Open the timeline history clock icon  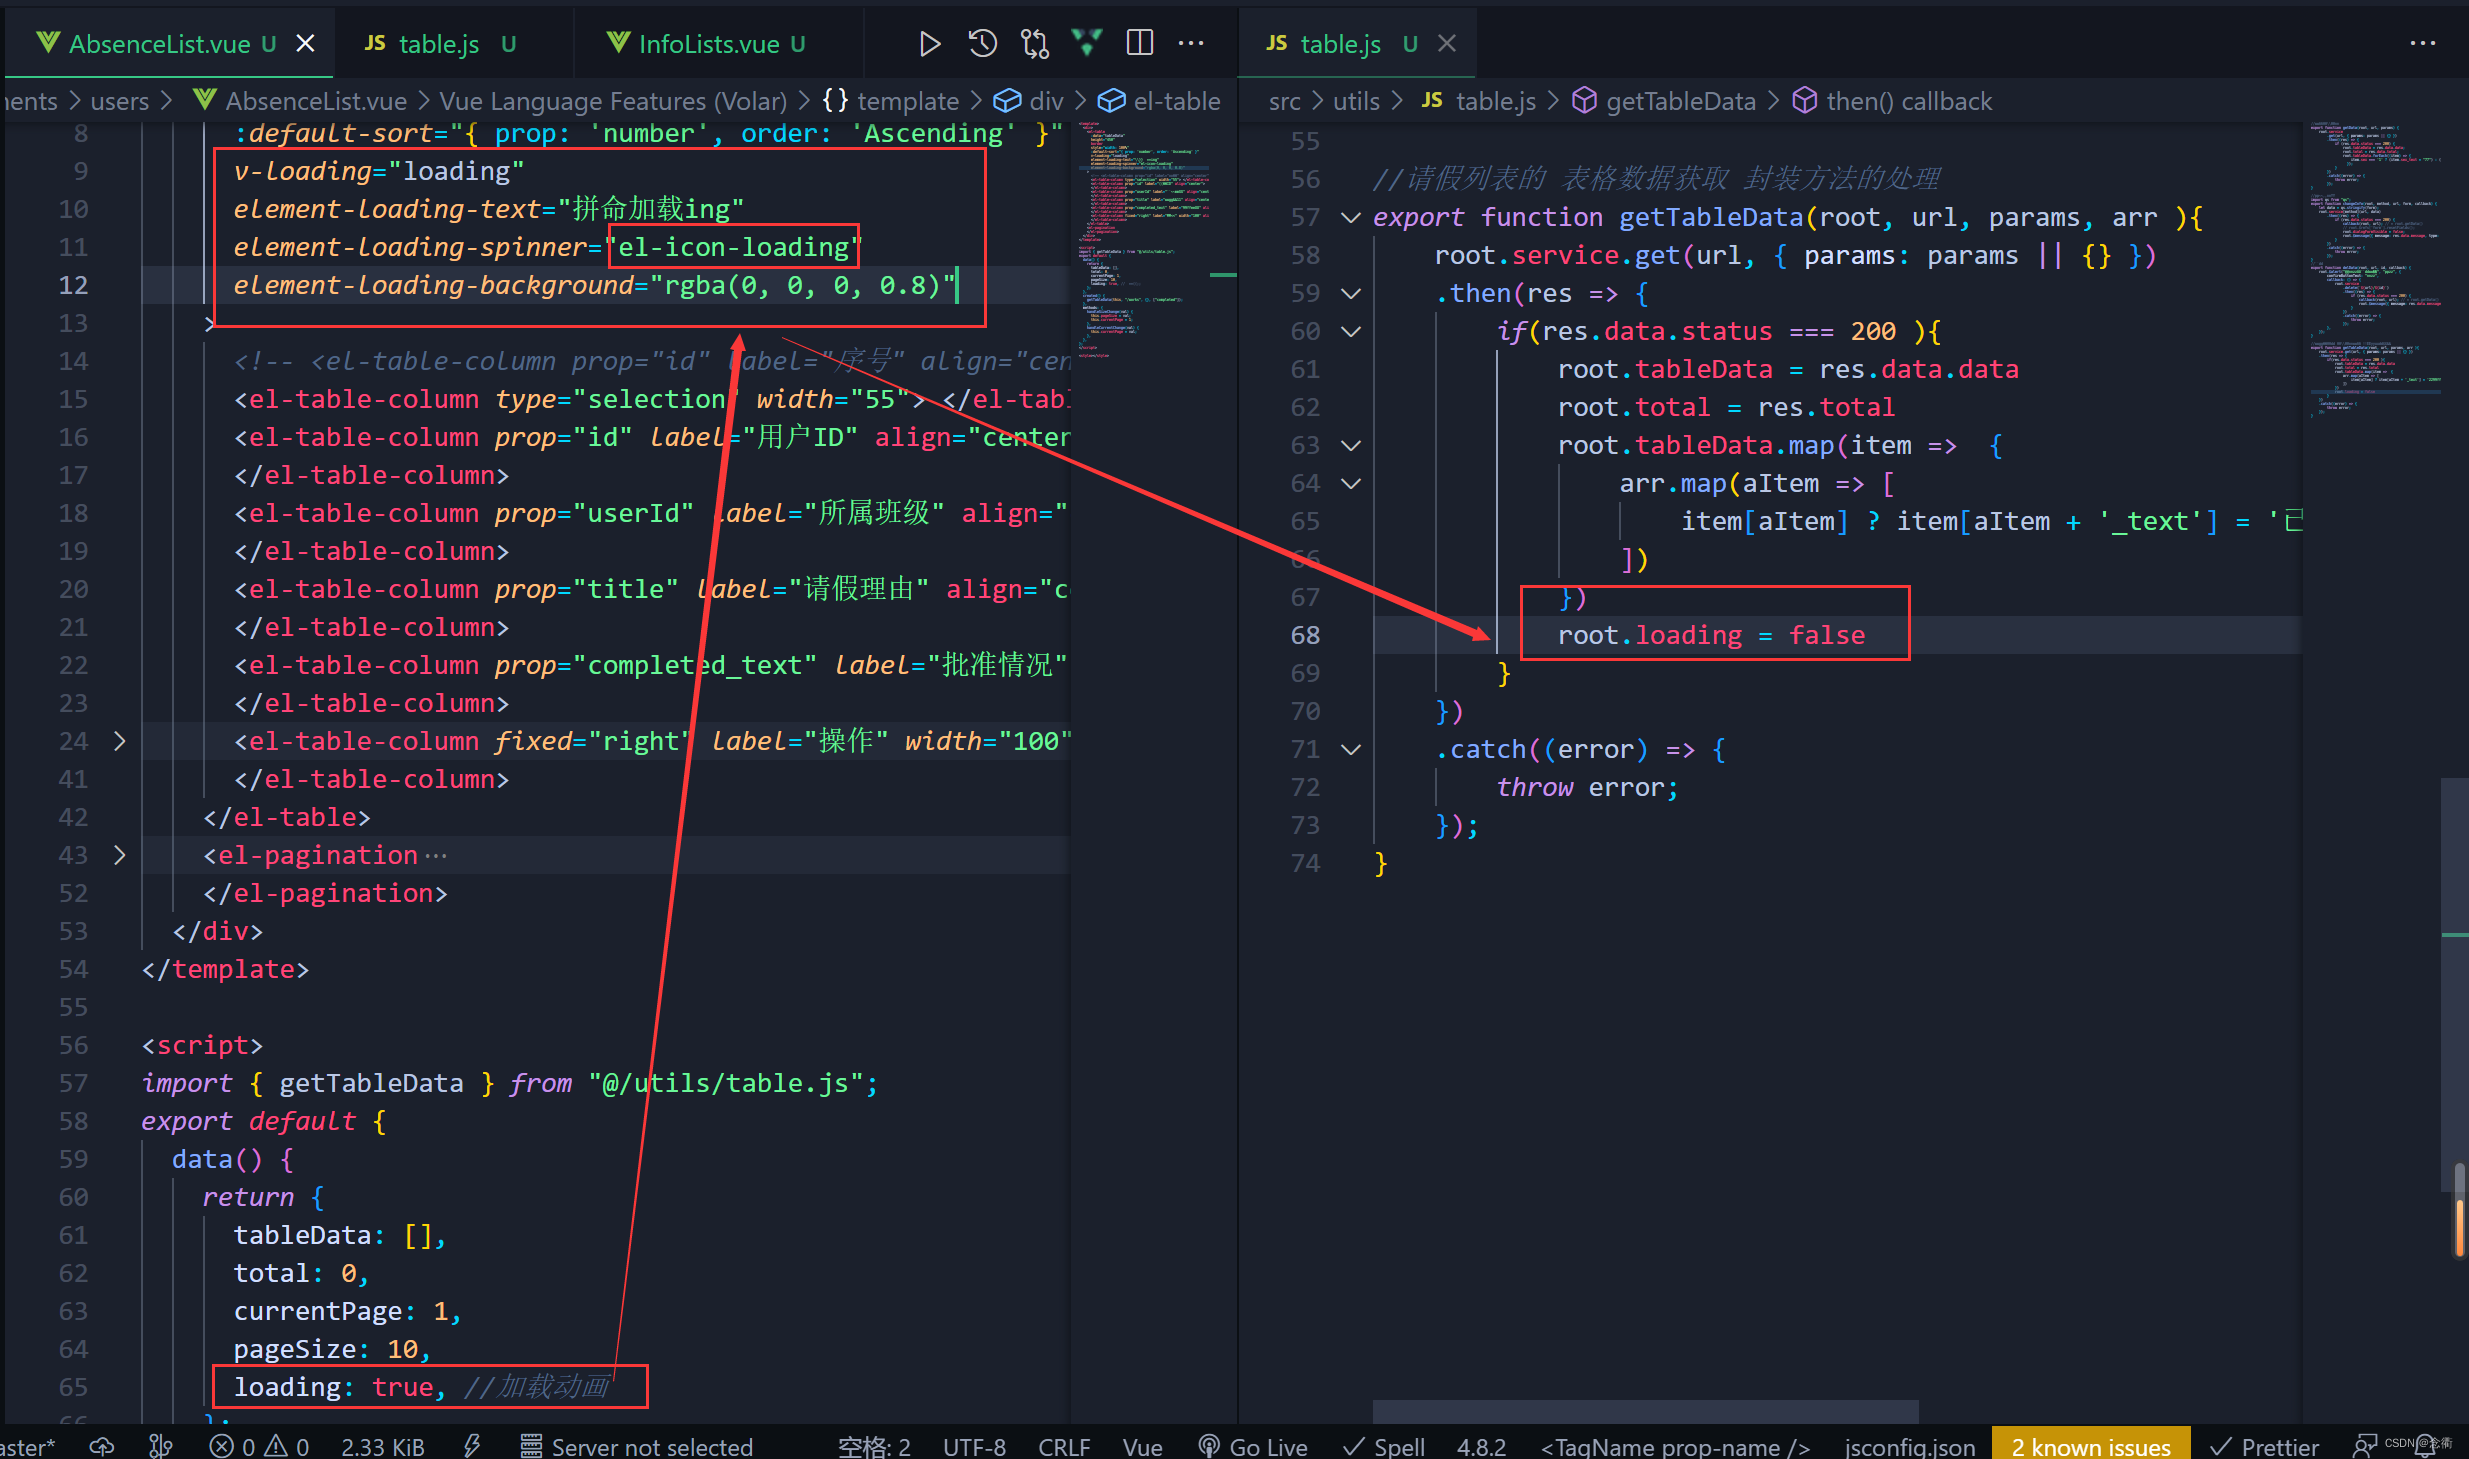pyautogui.click(x=982, y=43)
